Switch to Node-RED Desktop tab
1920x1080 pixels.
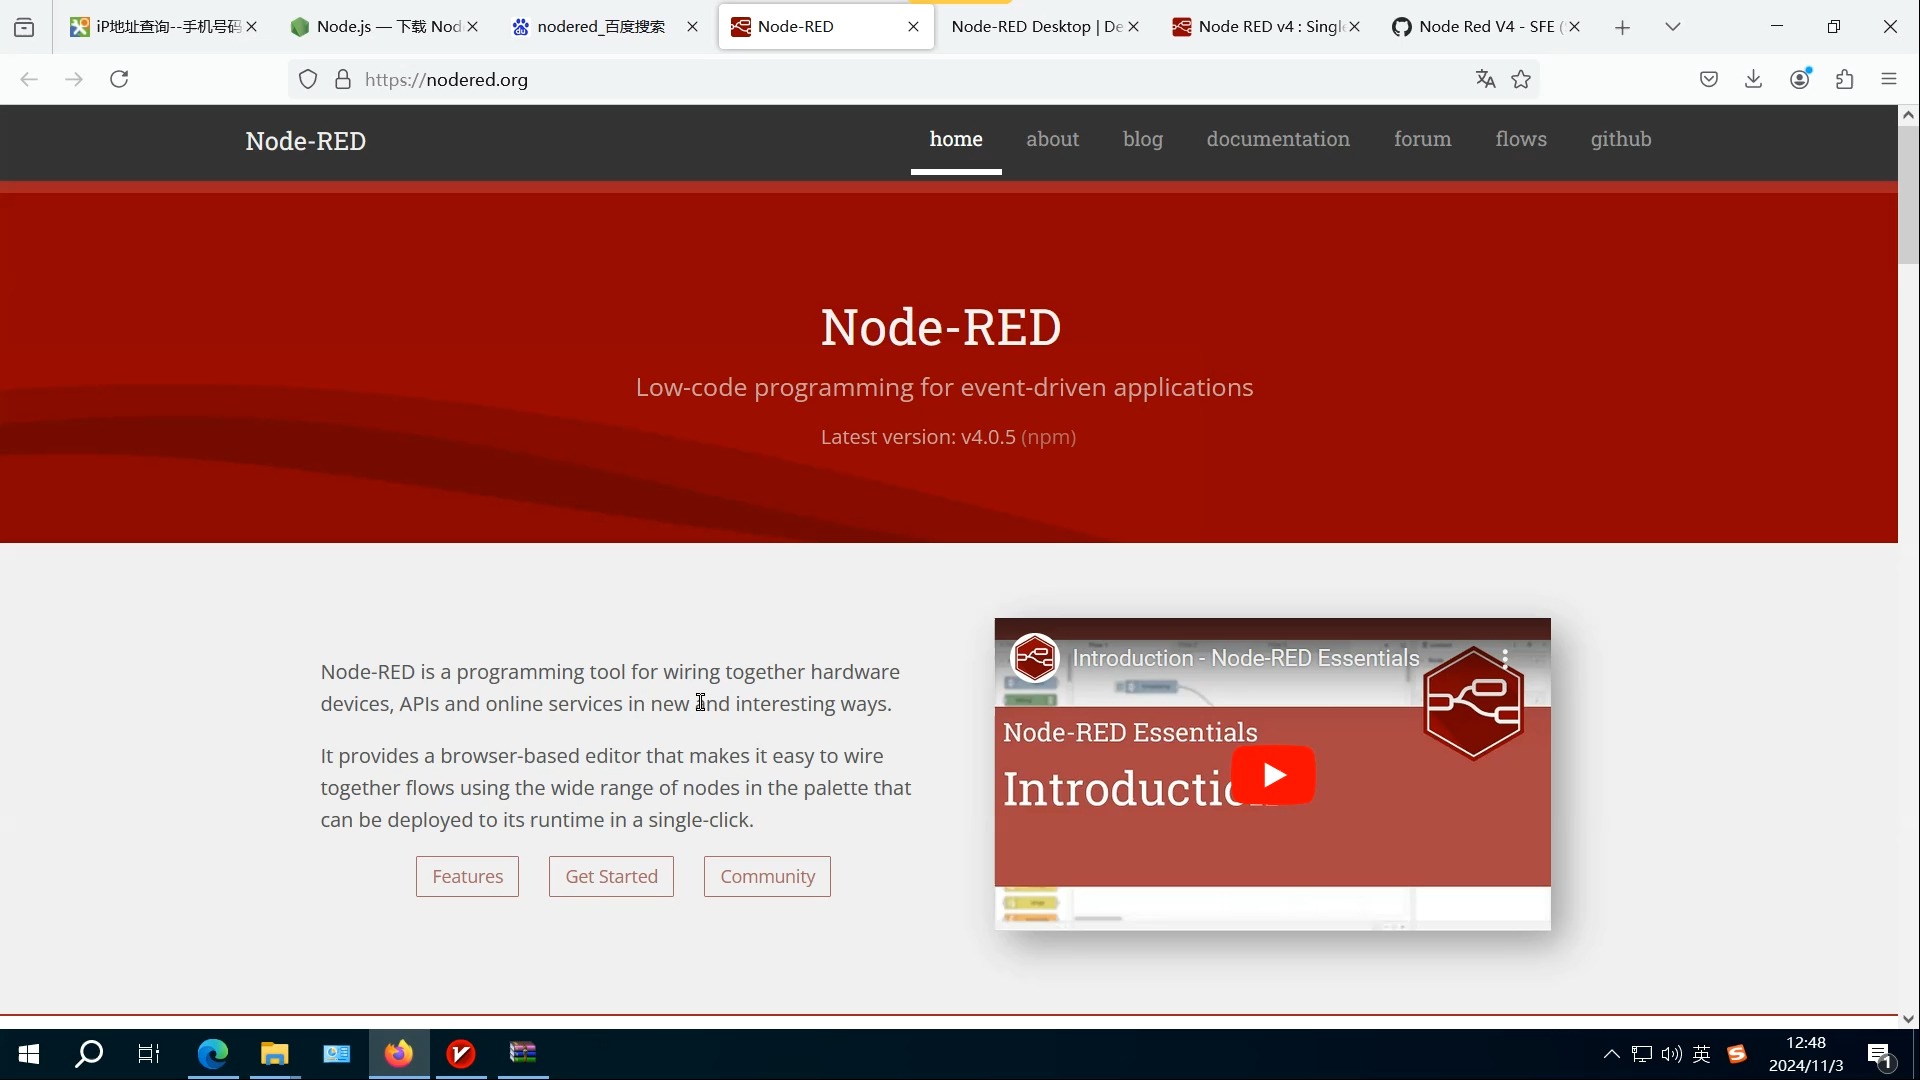point(1036,27)
